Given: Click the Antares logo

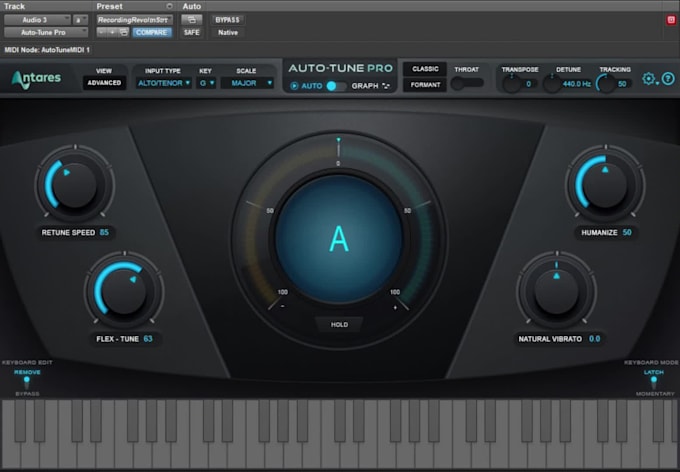Looking at the screenshot, I should click(x=36, y=79).
